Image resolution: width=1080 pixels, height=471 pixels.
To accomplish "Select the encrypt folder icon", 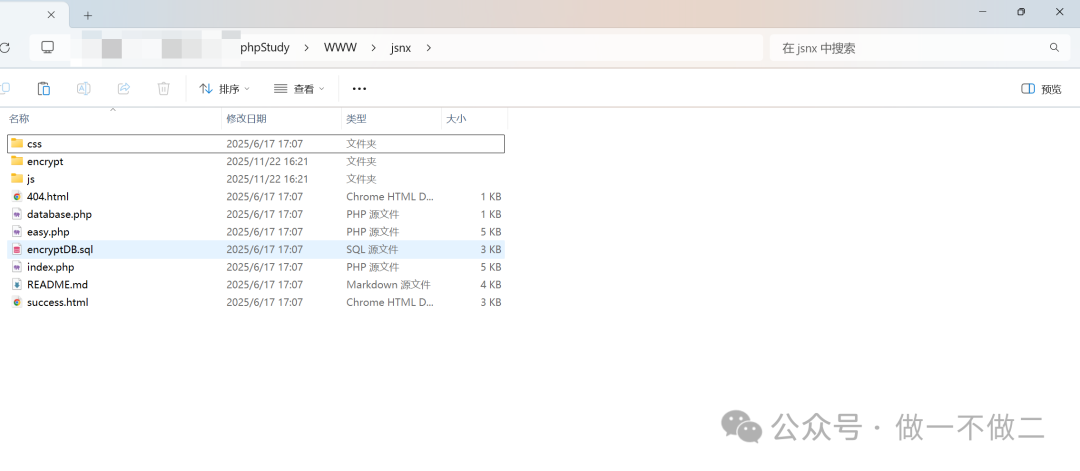I will tap(17, 161).
